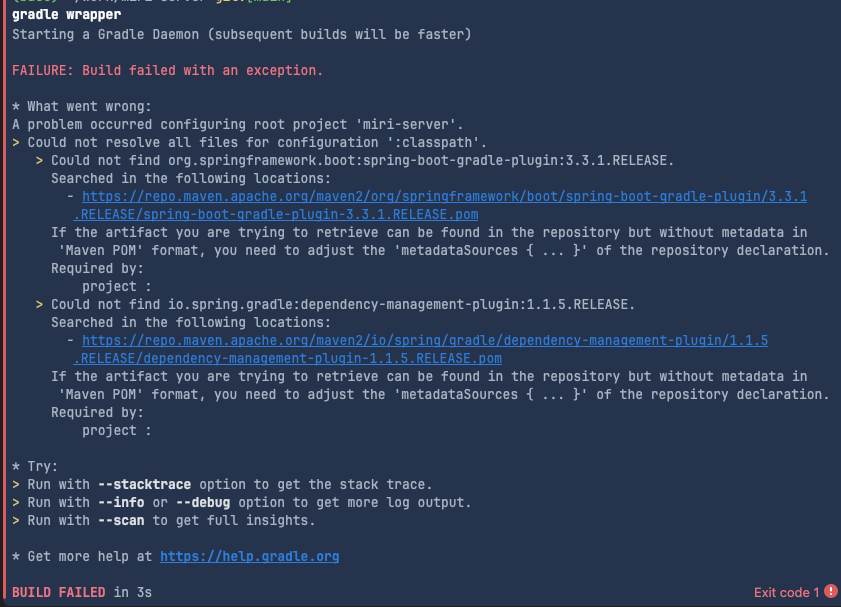This screenshot has height=607, width=841.
Task: Click the bold --scan option
Action: point(121,521)
